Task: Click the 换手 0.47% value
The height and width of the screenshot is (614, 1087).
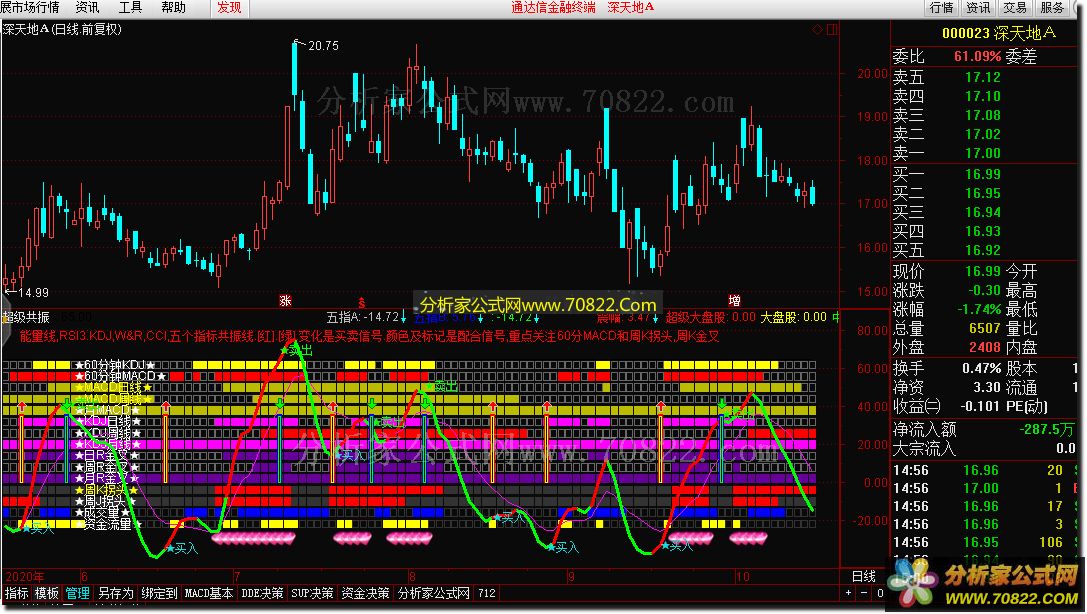Action: pyautogui.click(x=982, y=368)
